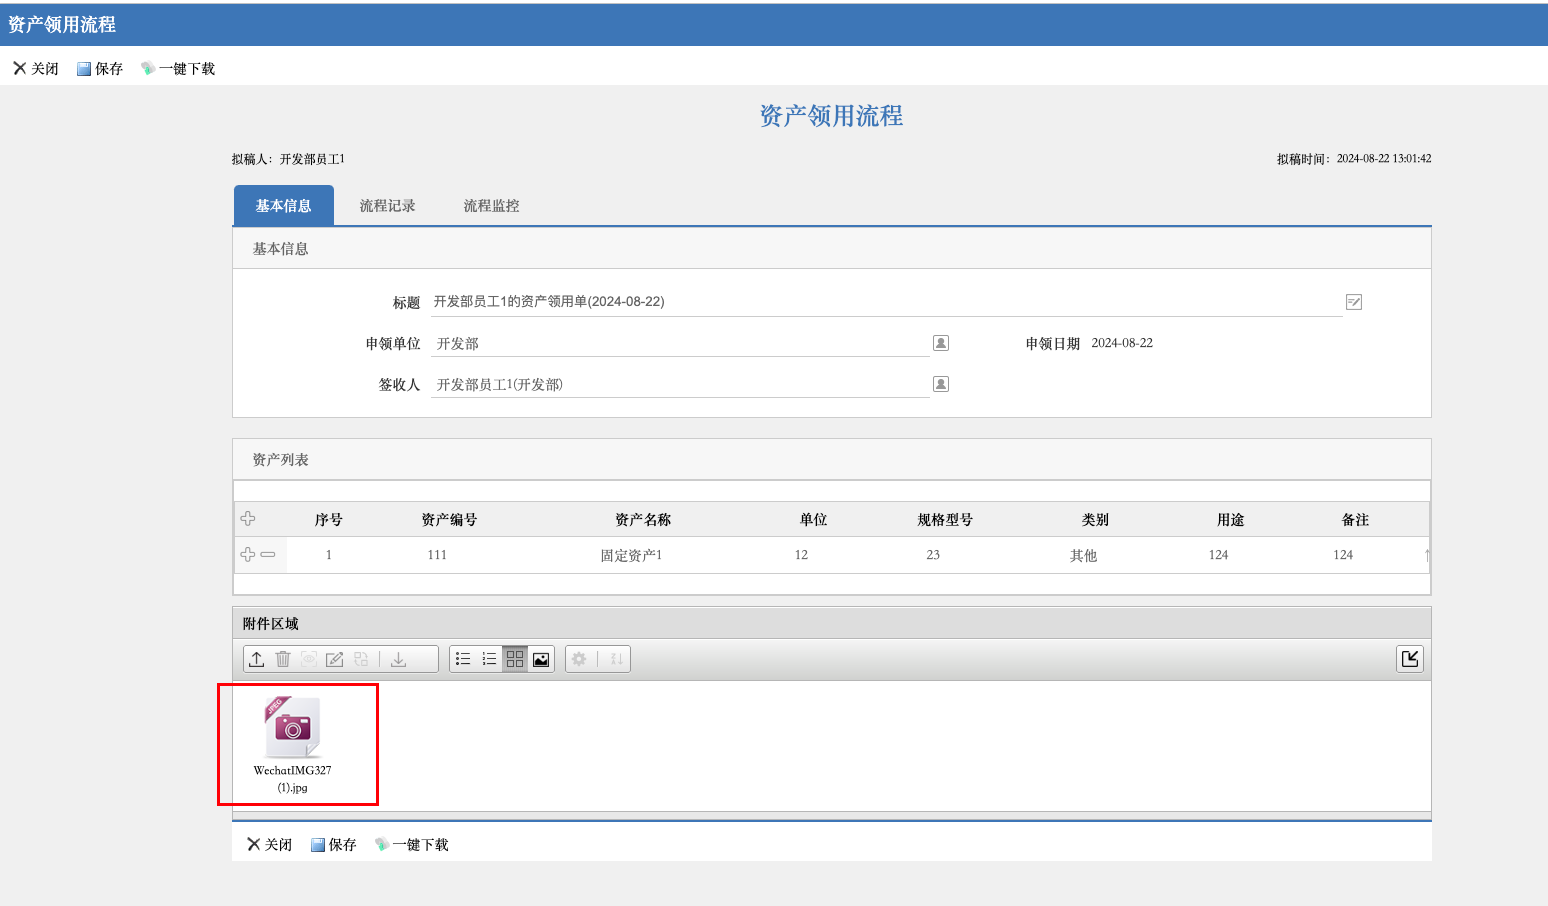Remove asset row 1 with minus icon
1548x906 pixels.
click(268, 554)
